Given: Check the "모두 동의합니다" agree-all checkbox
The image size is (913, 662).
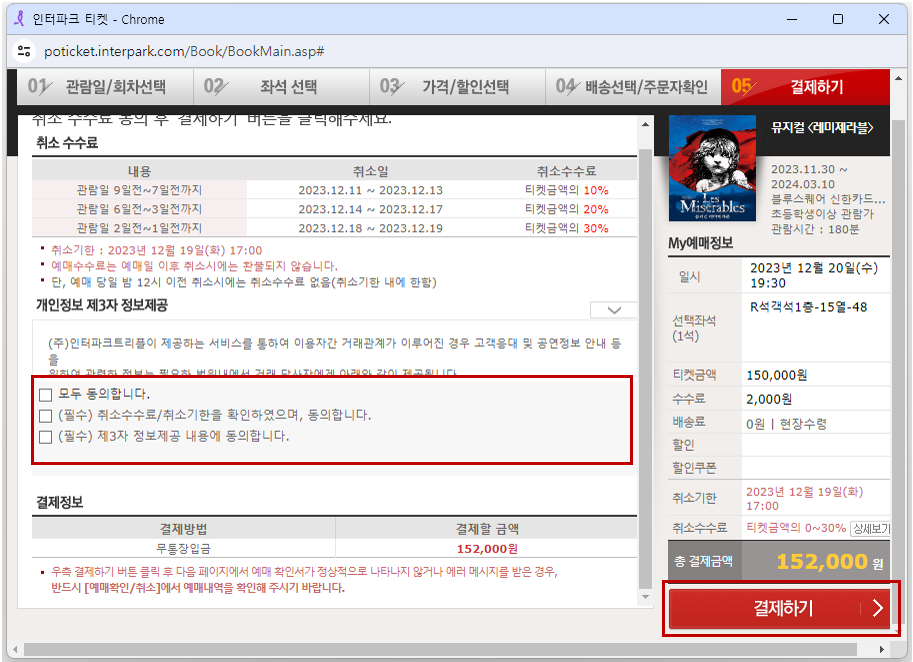Looking at the screenshot, I should pyautogui.click(x=47, y=395).
